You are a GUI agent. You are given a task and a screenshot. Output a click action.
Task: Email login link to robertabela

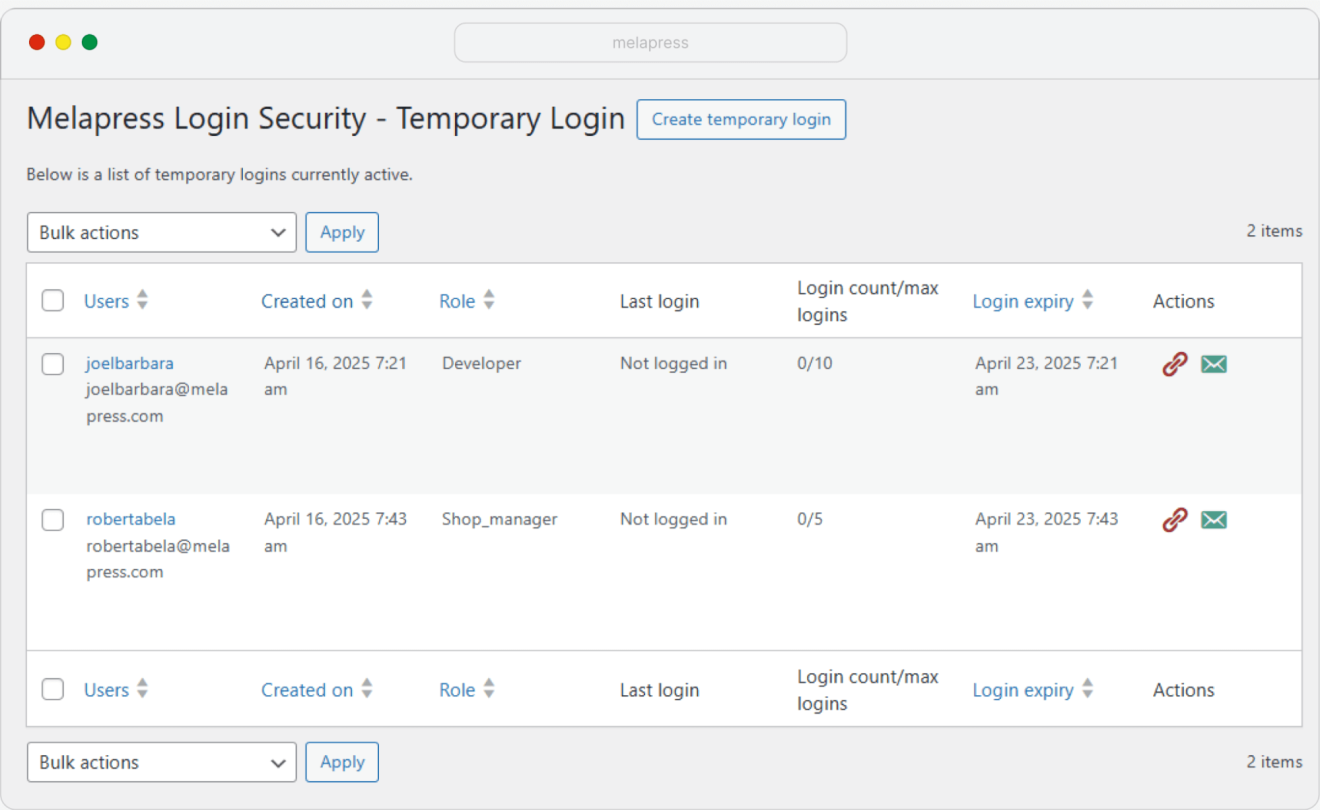pos(1214,520)
